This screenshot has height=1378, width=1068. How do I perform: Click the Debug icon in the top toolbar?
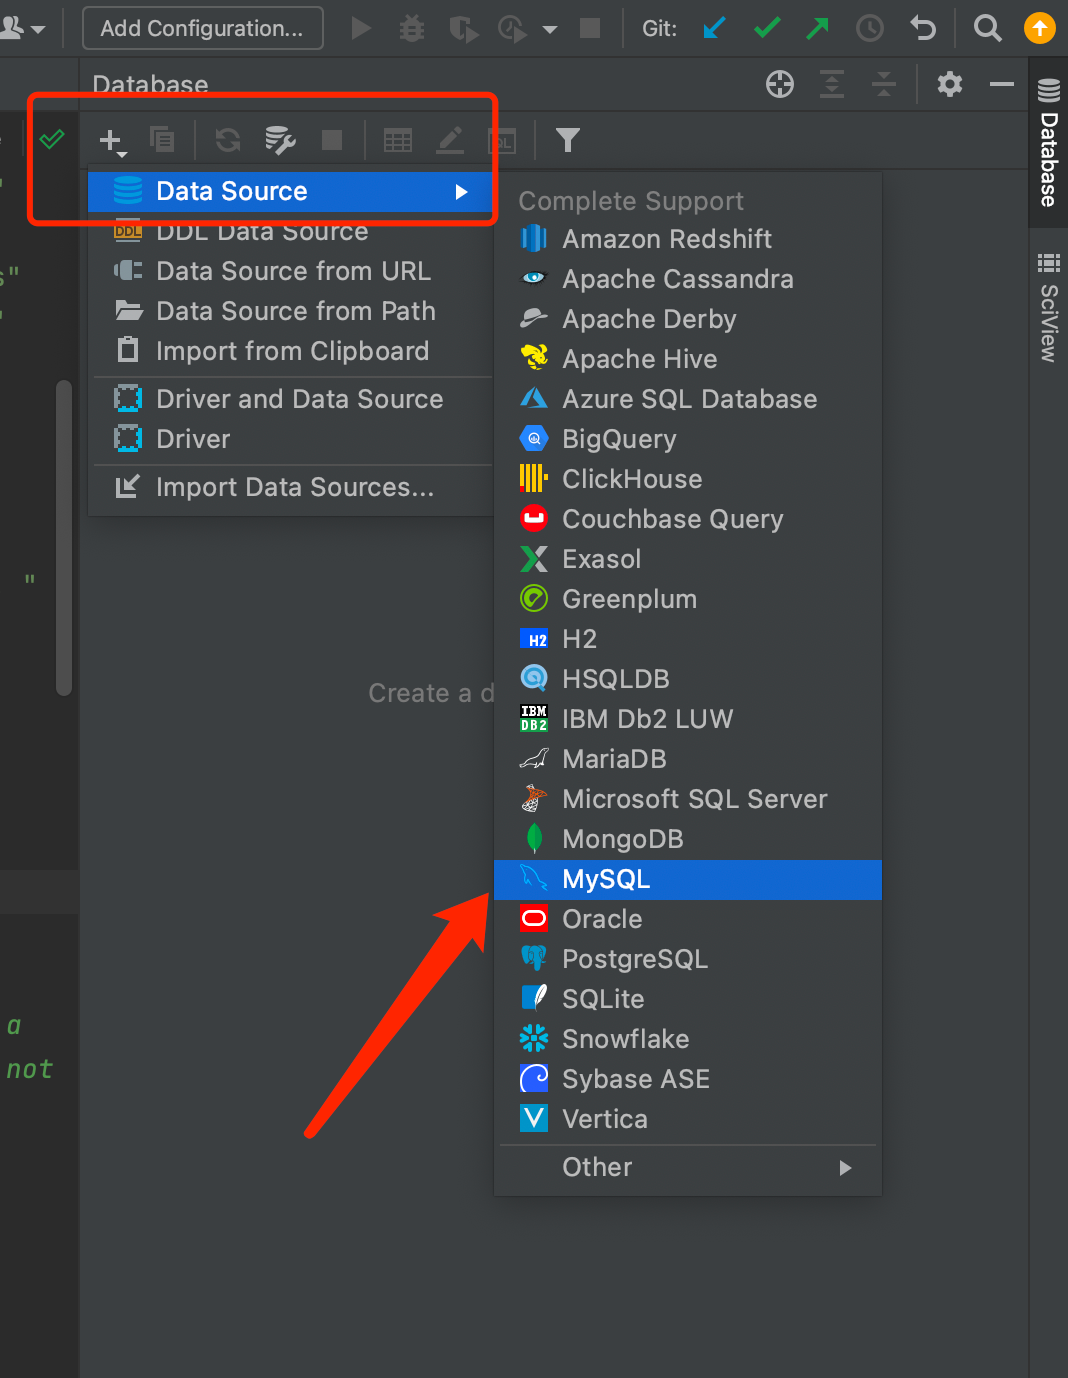click(x=411, y=28)
